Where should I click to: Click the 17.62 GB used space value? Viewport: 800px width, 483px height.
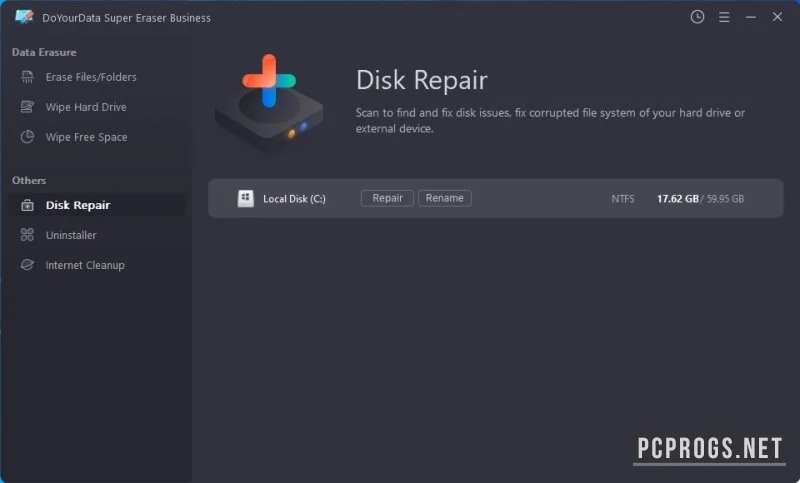coord(678,199)
